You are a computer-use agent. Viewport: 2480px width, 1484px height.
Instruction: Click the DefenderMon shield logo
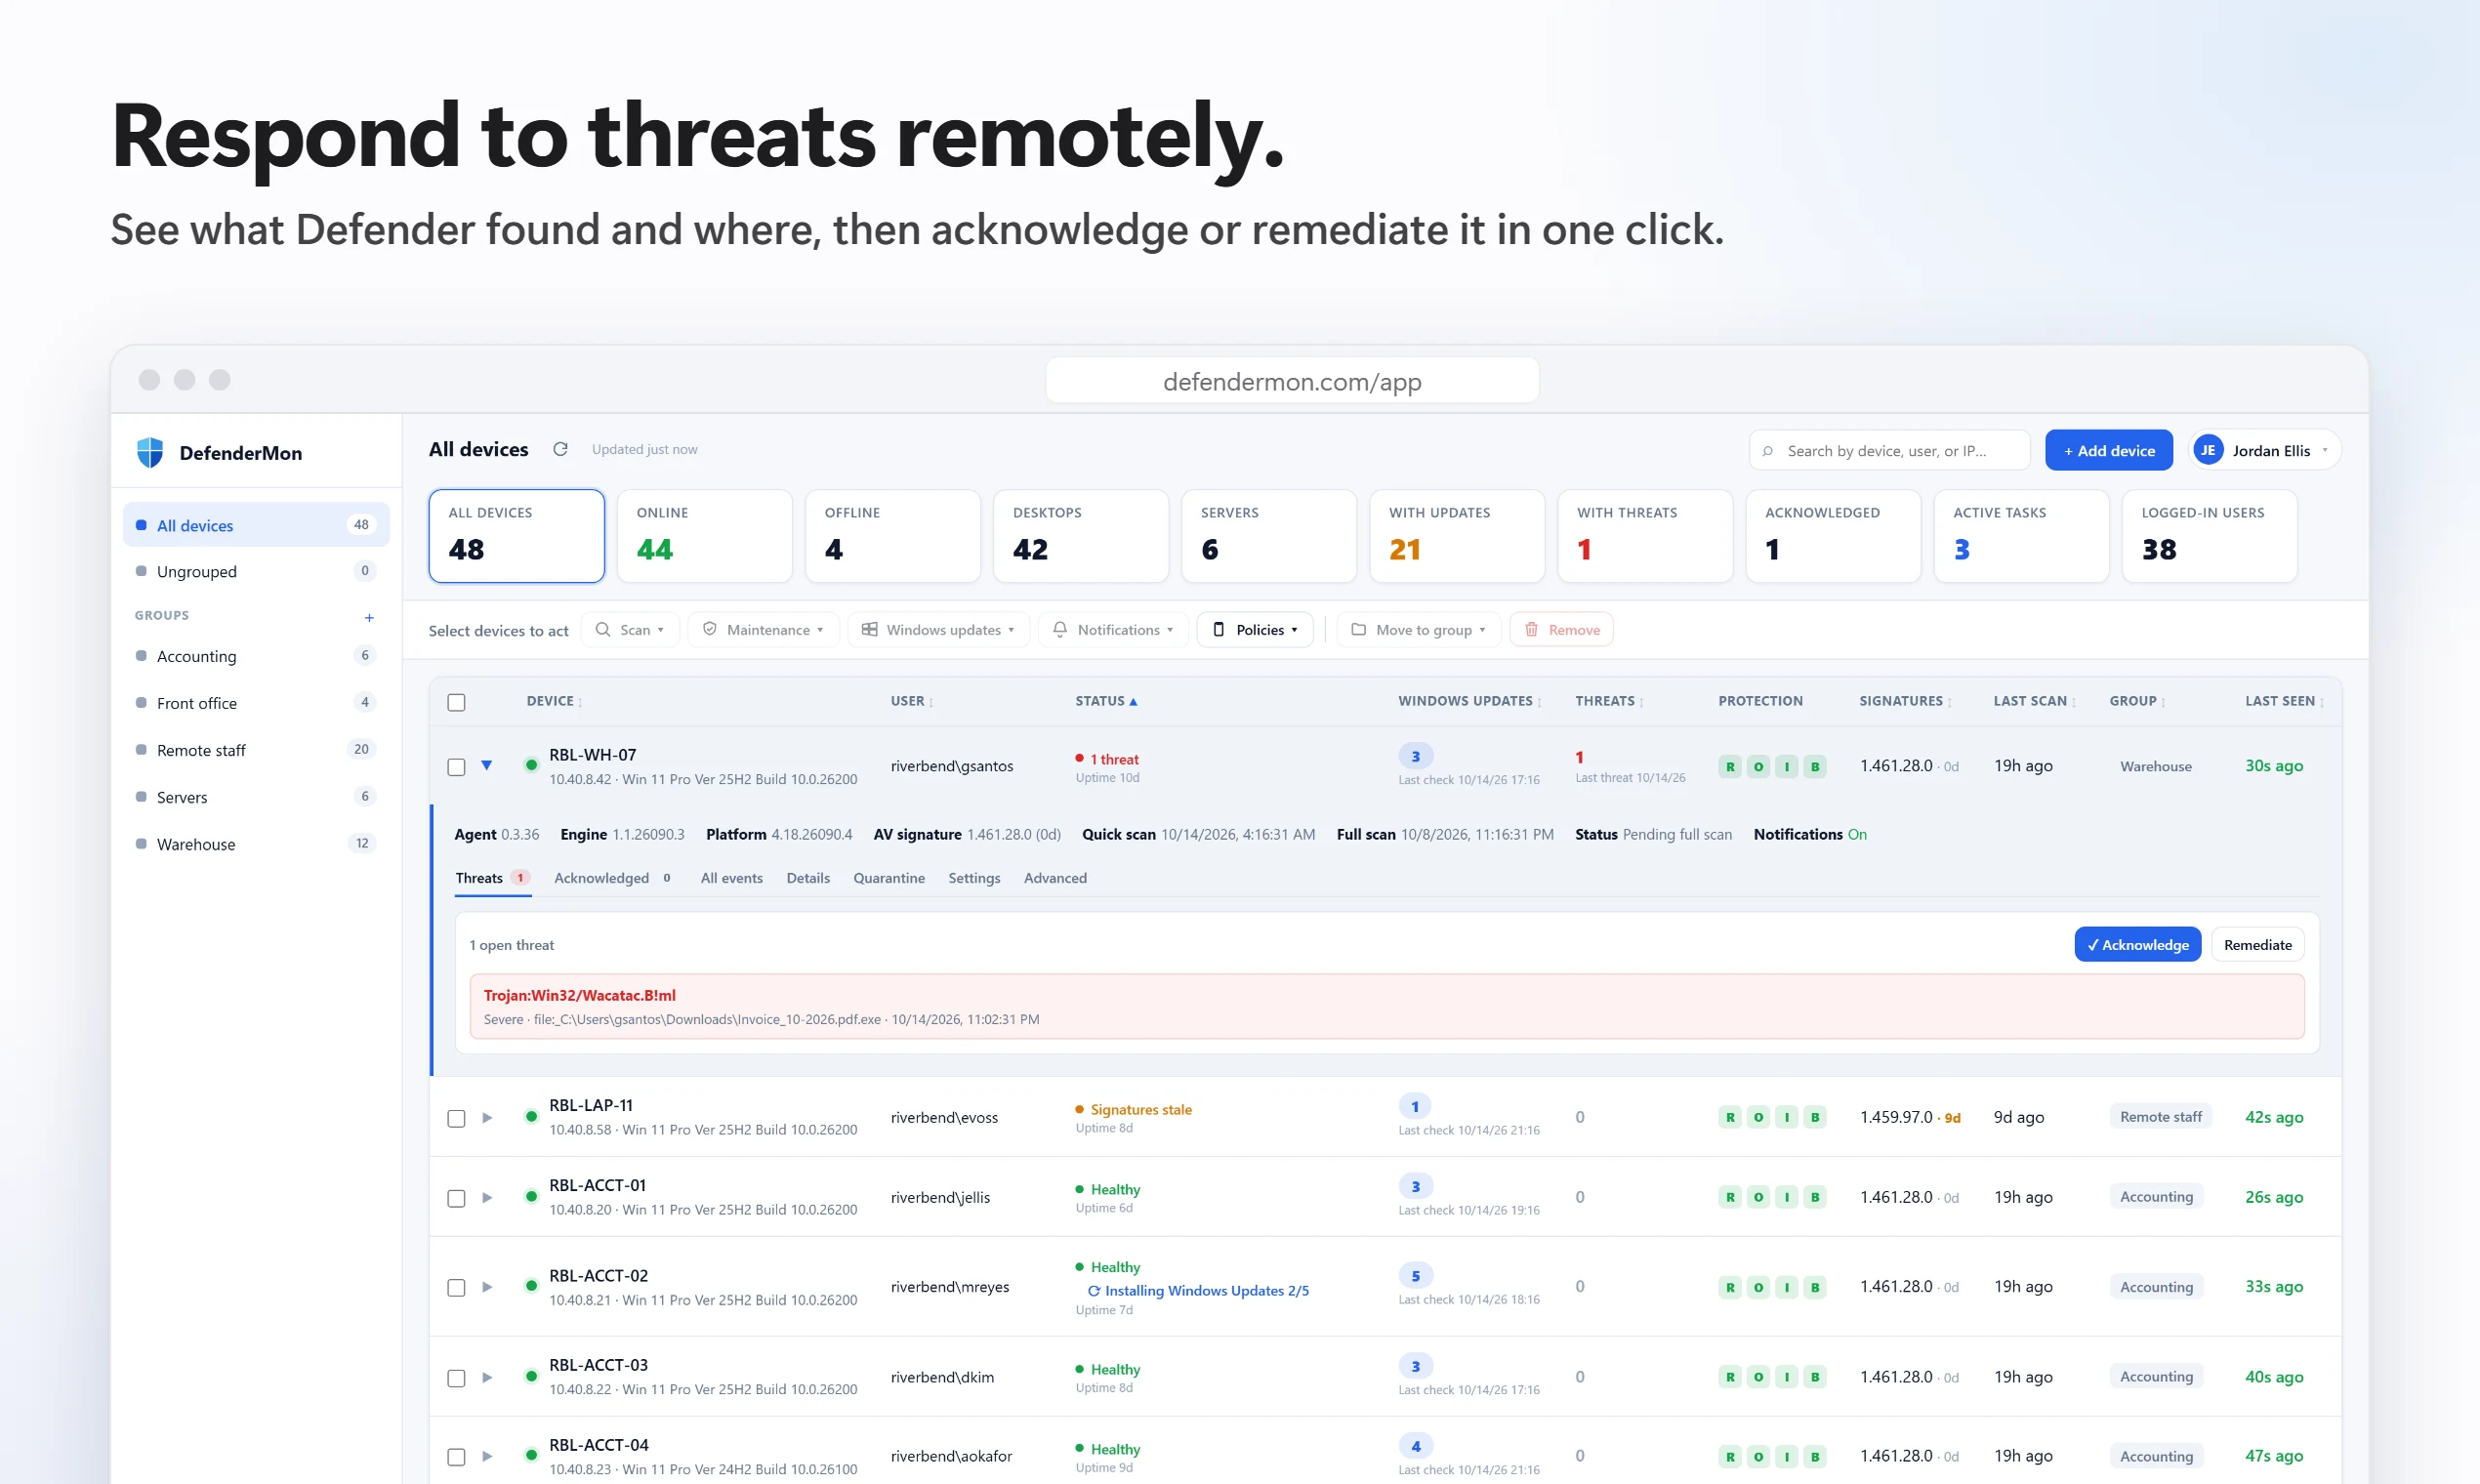(150, 452)
